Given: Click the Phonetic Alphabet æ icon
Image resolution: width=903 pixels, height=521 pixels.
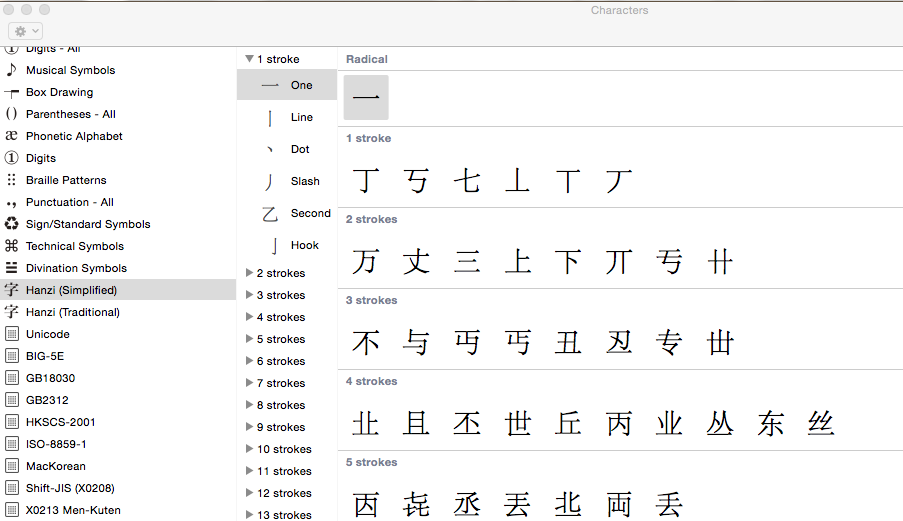Looking at the screenshot, I should (x=12, y=136).
